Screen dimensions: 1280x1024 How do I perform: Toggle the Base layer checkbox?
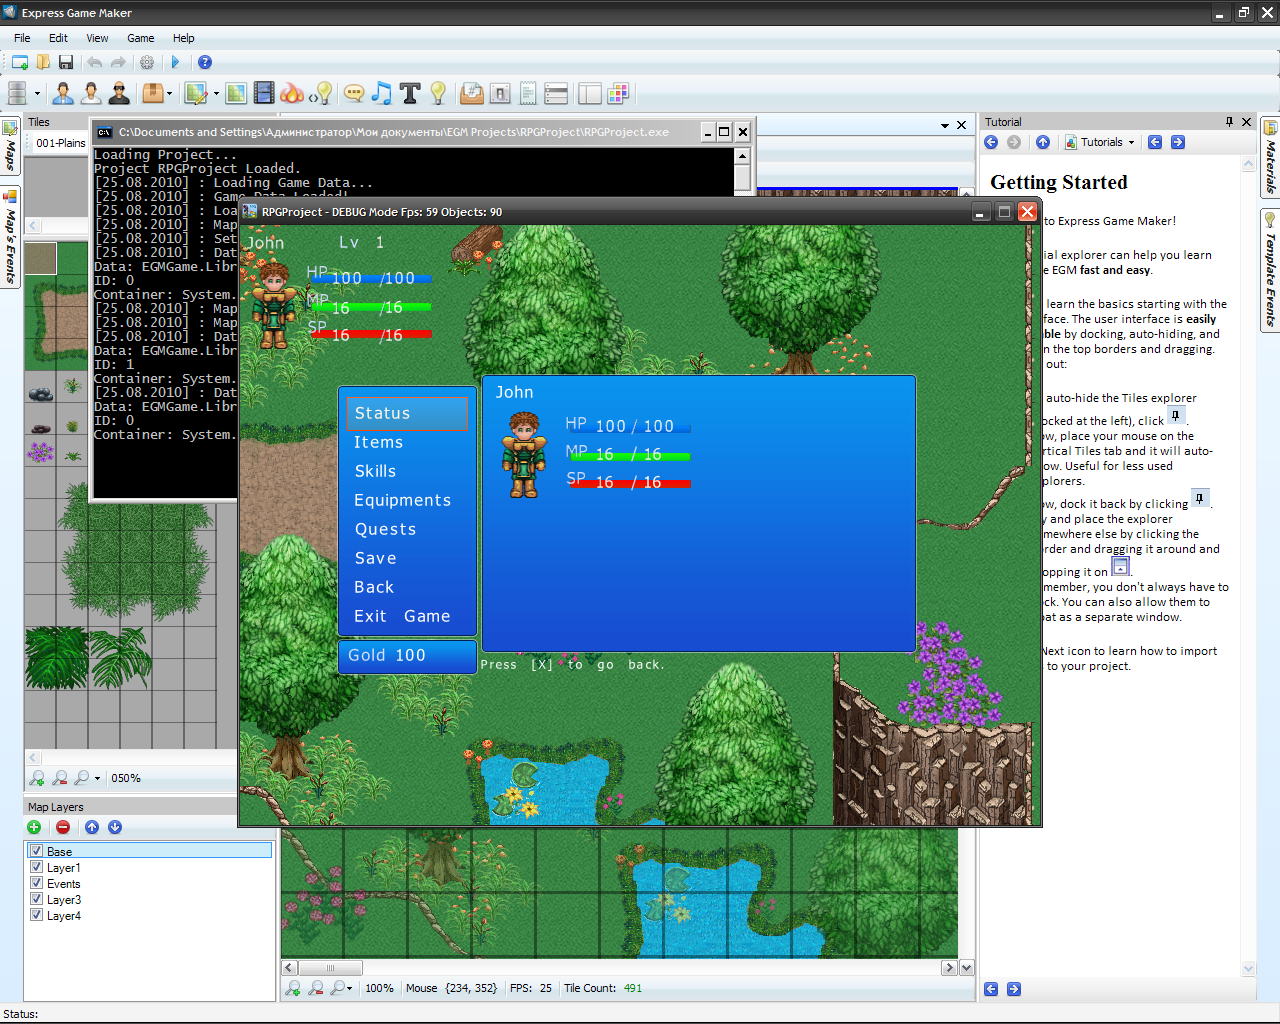[x=37, y=851]
